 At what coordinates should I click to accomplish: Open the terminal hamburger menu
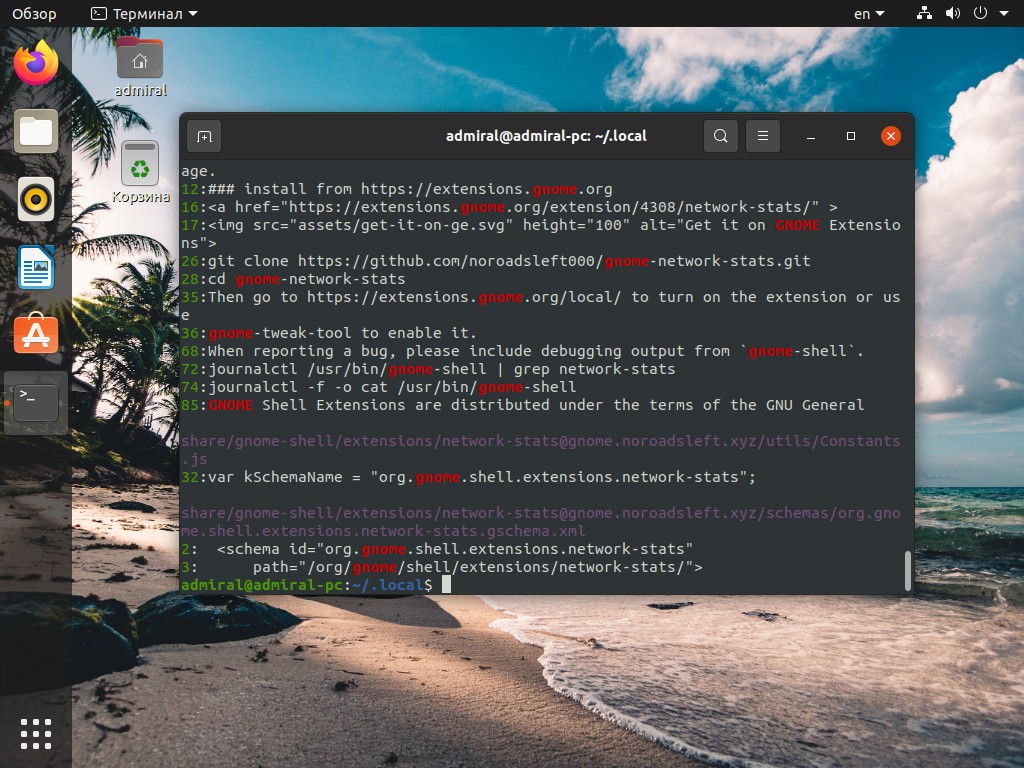pos(762,136)
